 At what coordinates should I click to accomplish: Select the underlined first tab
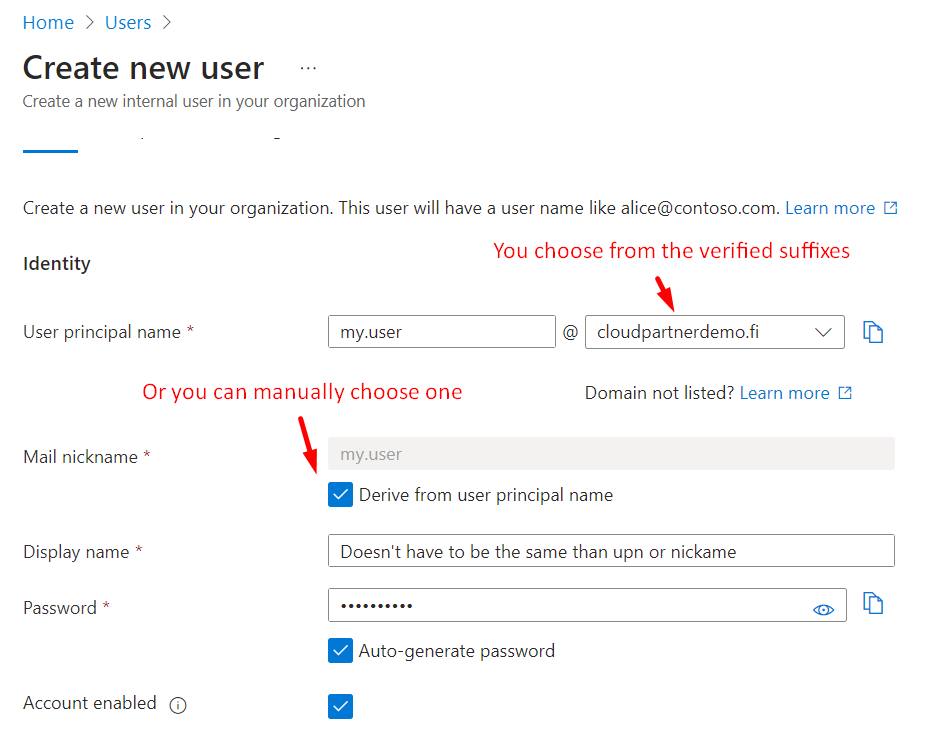click(x=50, y=140)
